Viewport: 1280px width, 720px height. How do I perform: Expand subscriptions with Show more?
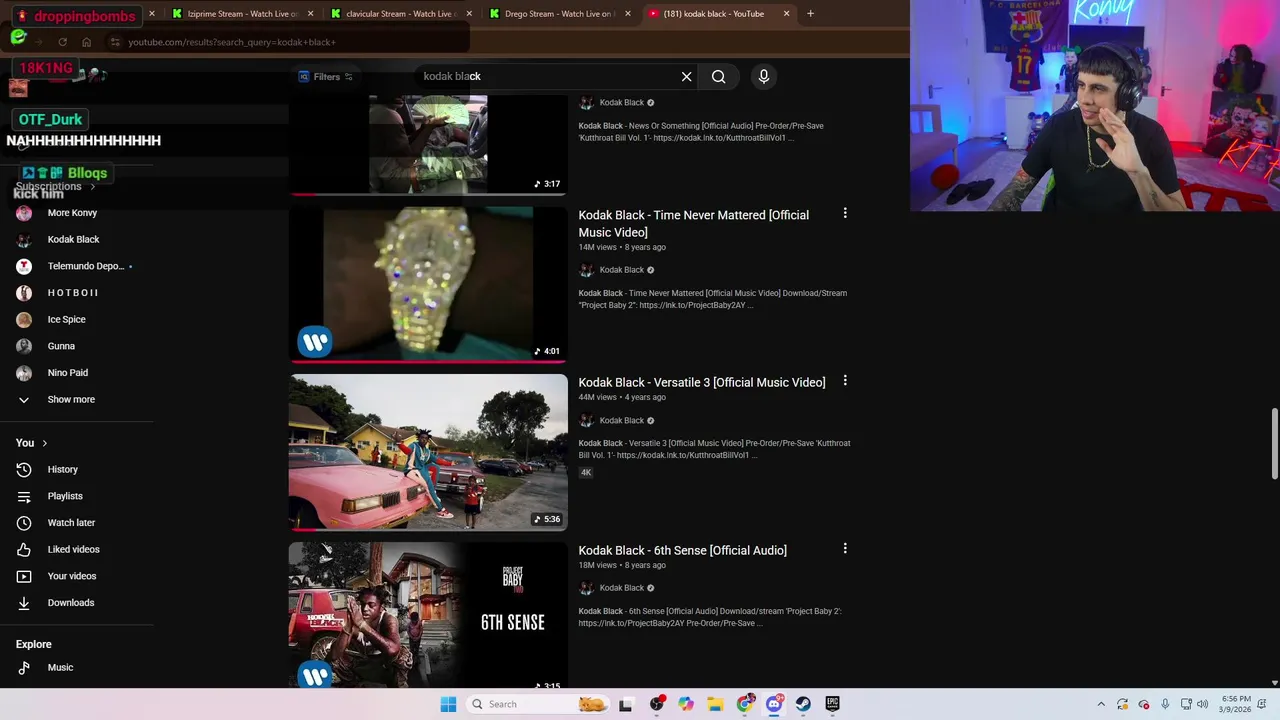(70, 399)
